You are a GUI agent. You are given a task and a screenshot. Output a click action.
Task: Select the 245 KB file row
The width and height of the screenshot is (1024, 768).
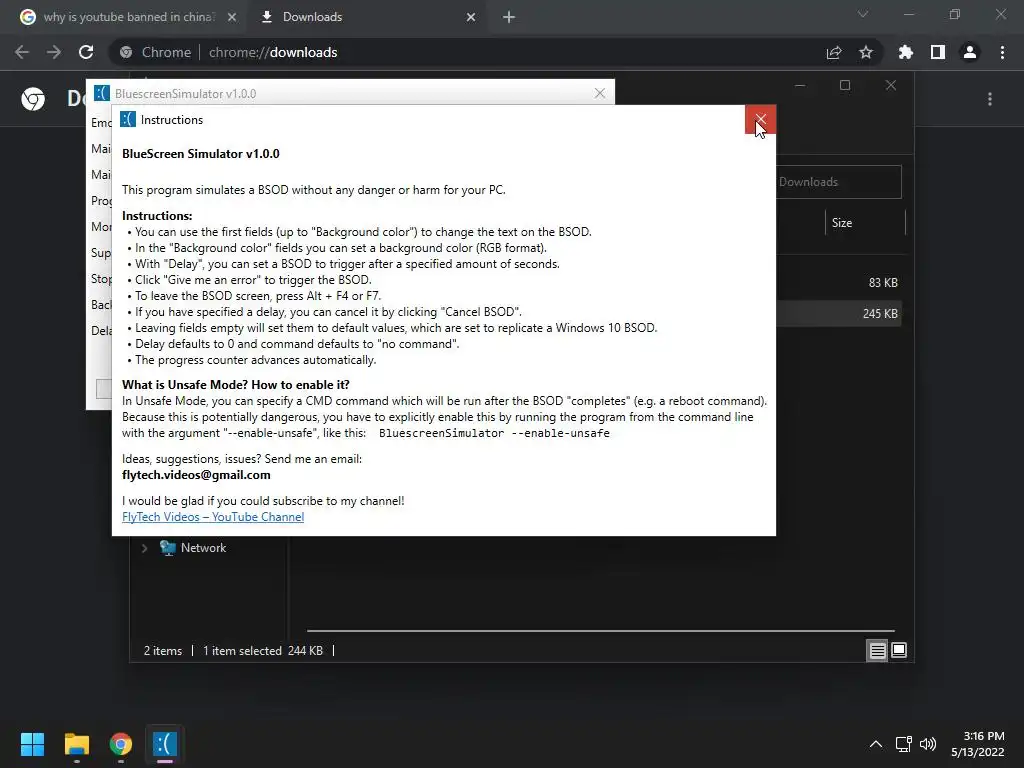coord(839,313)
